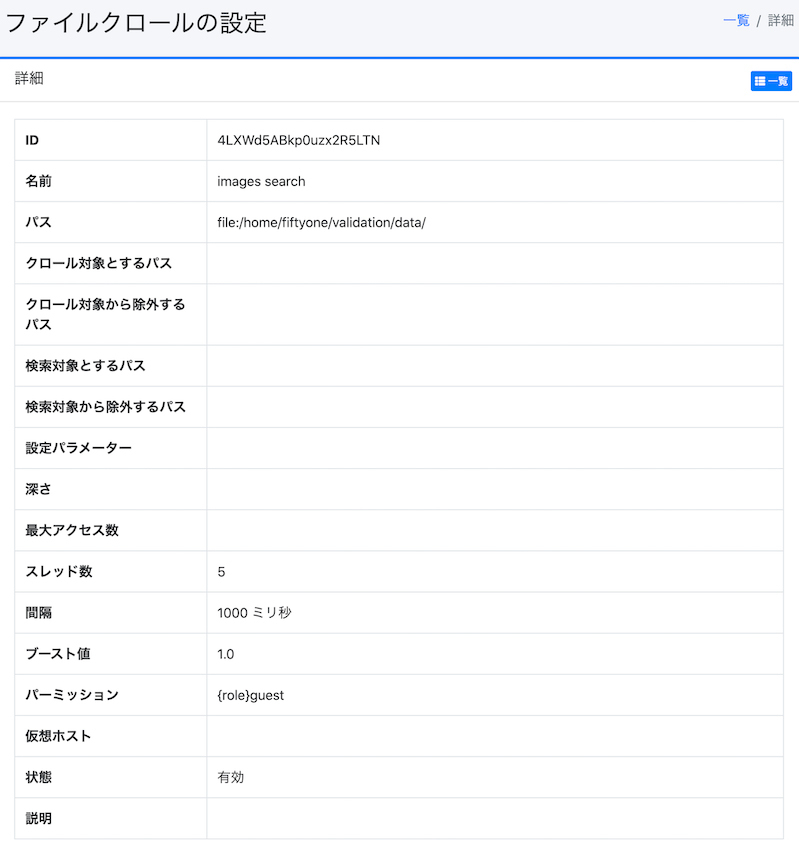Image resolution: width=799 pixels, height=849 pixels.
Task: Click the 詳細 card header title
Action: click(29, 79)
